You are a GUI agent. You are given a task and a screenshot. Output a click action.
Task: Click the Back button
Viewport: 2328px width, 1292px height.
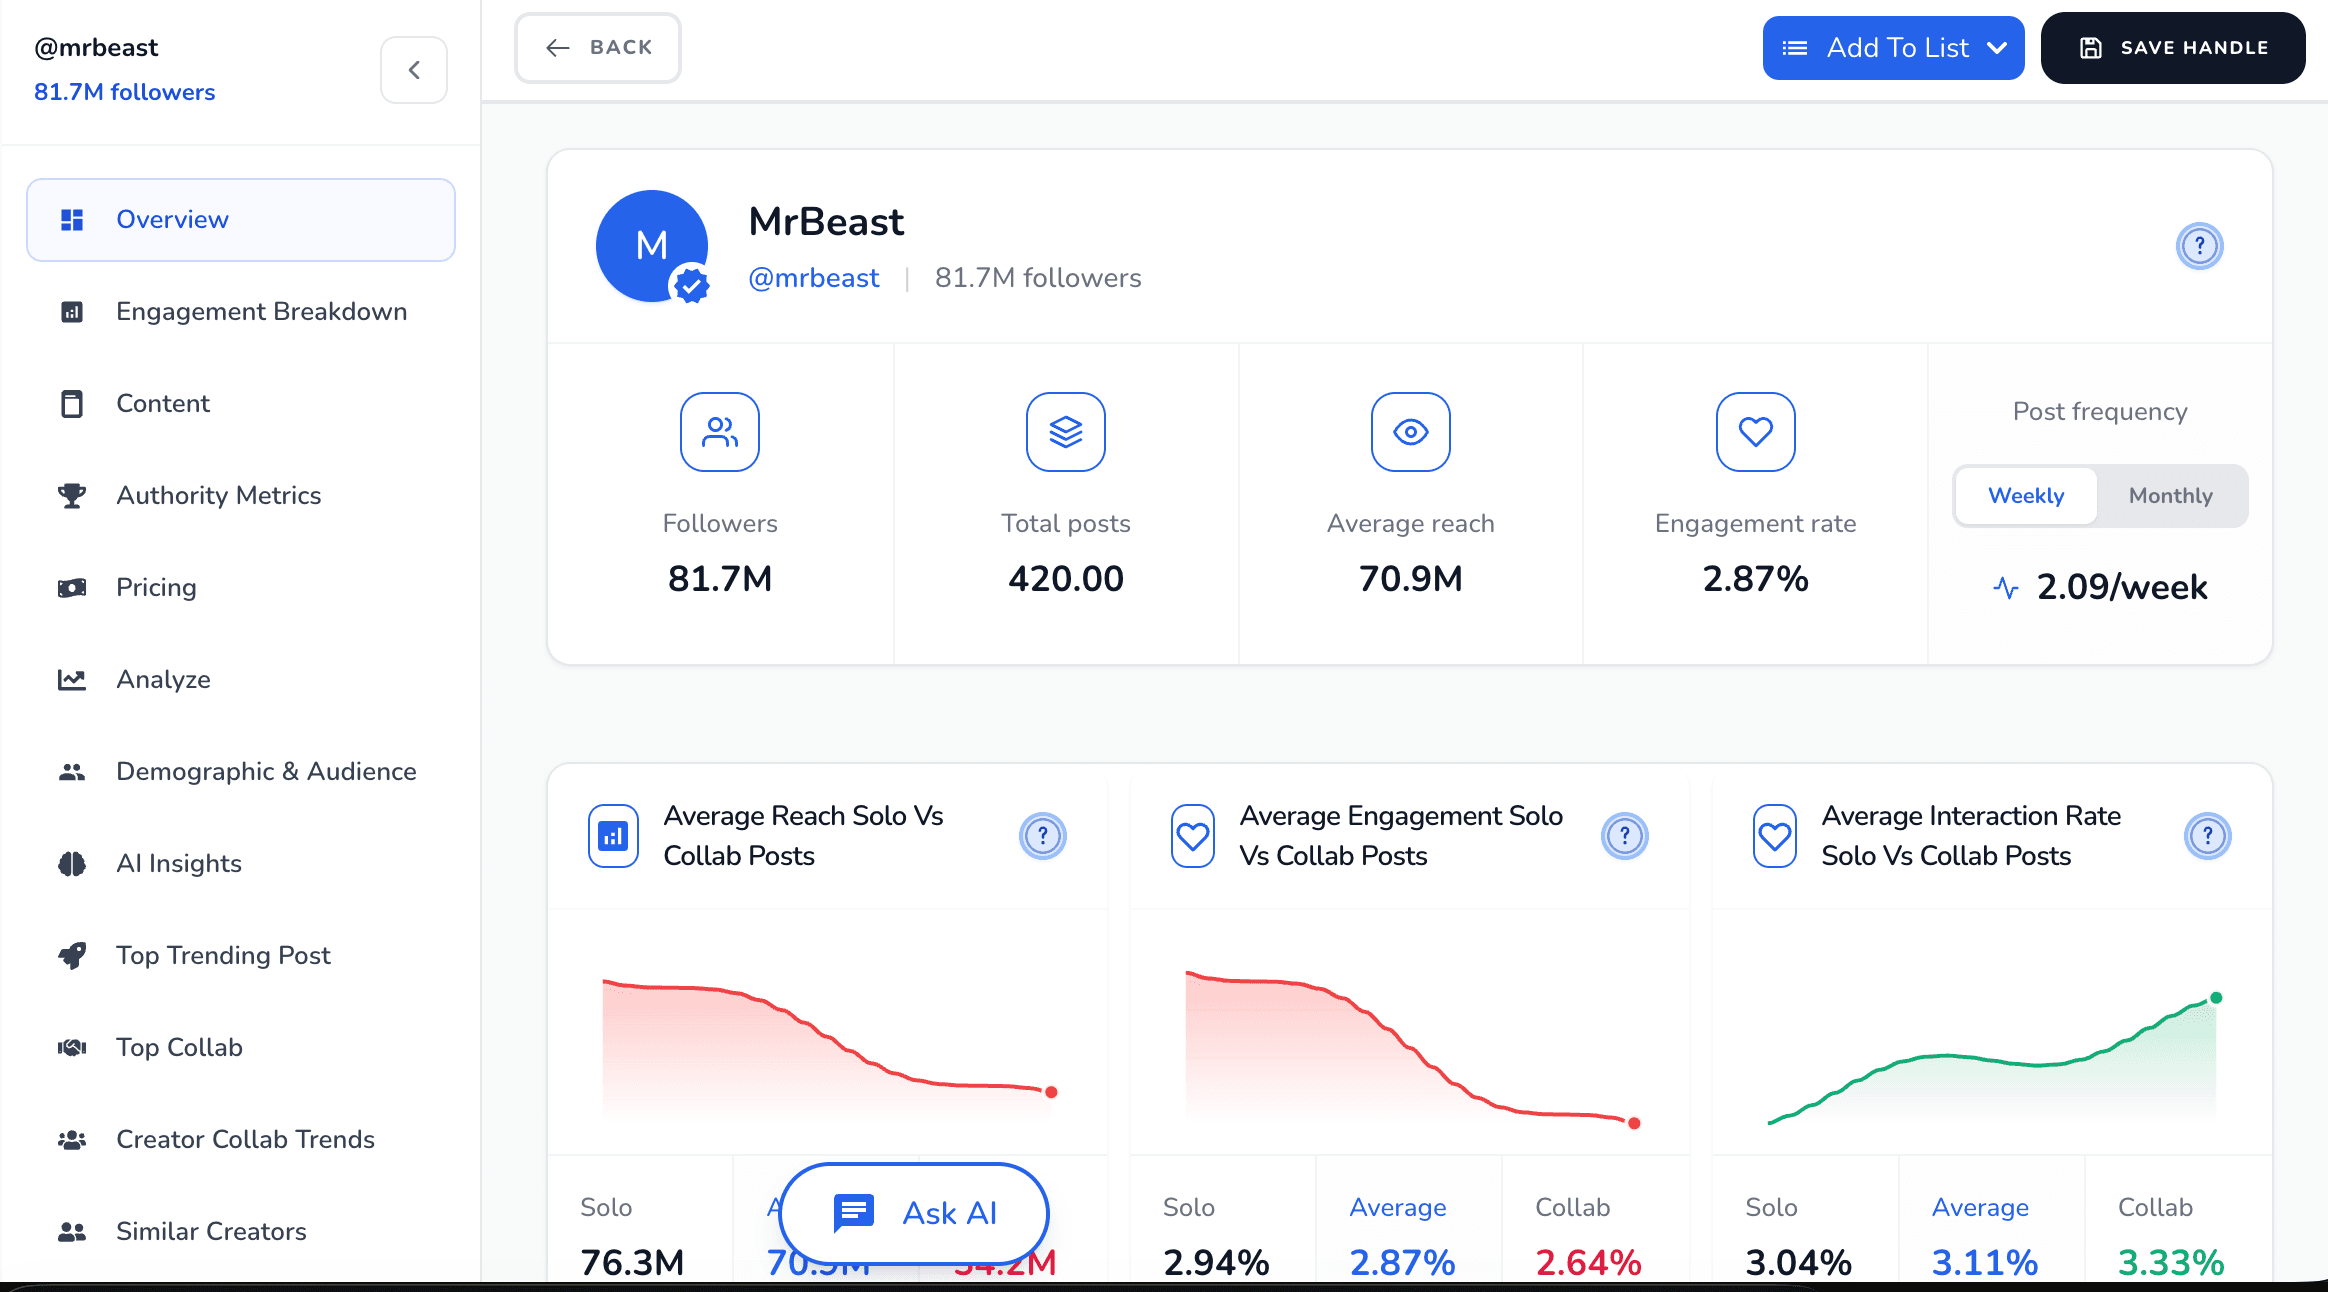pos(597,47)
